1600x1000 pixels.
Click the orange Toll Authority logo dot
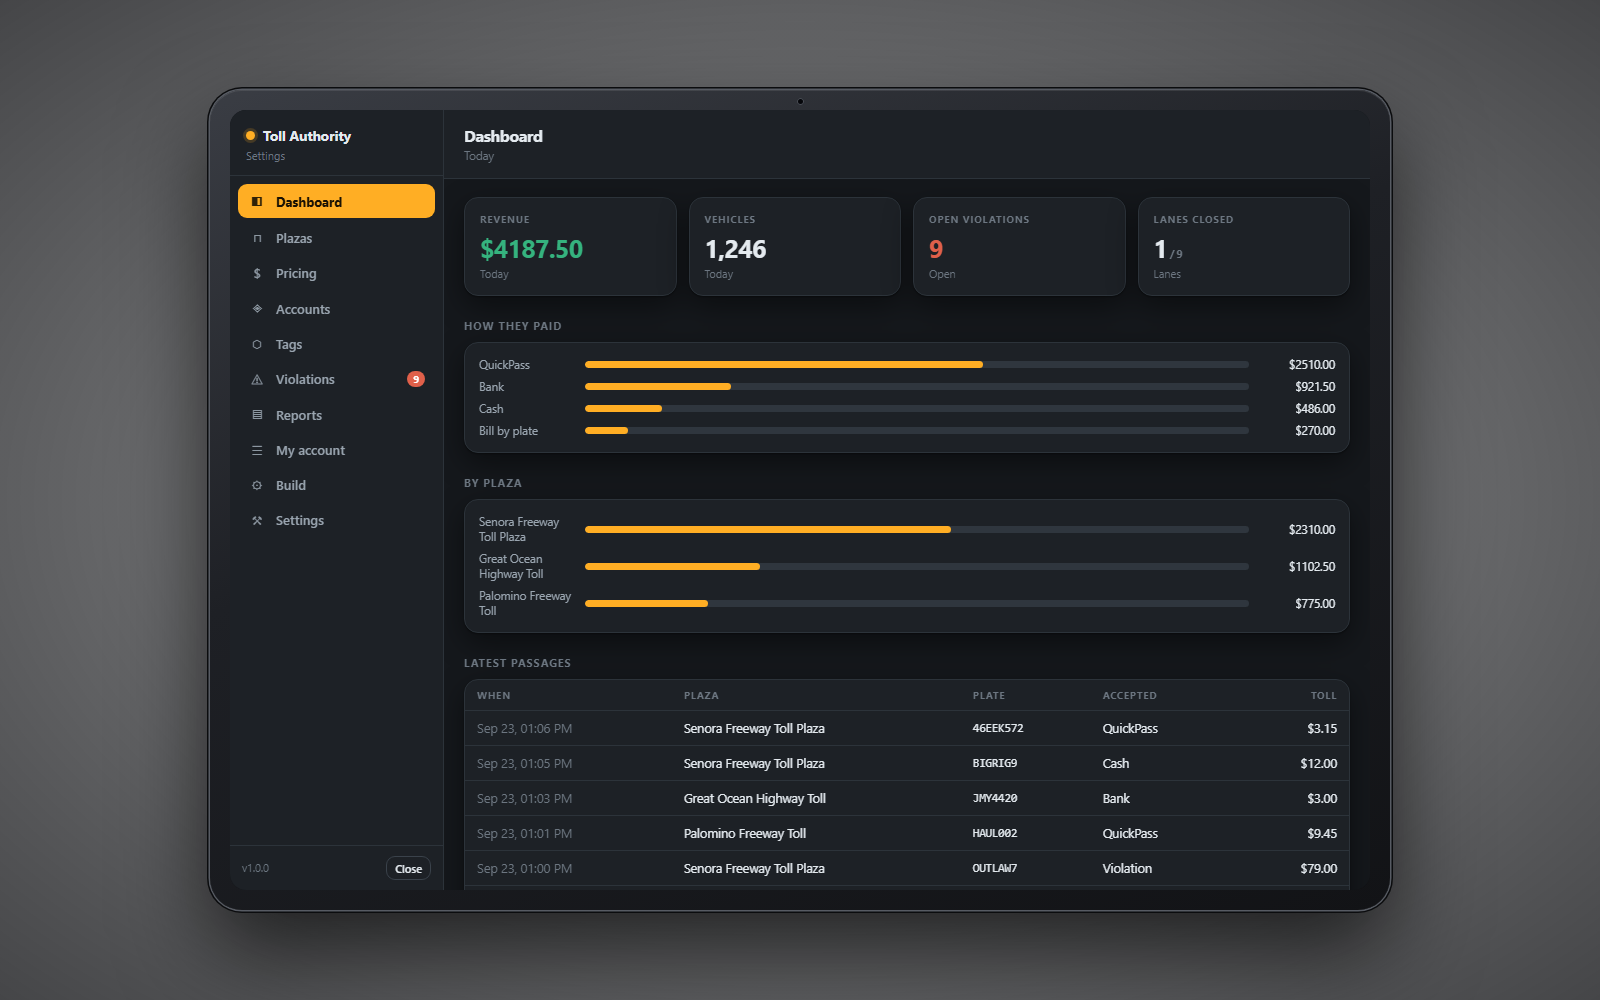tap(250, 136)
